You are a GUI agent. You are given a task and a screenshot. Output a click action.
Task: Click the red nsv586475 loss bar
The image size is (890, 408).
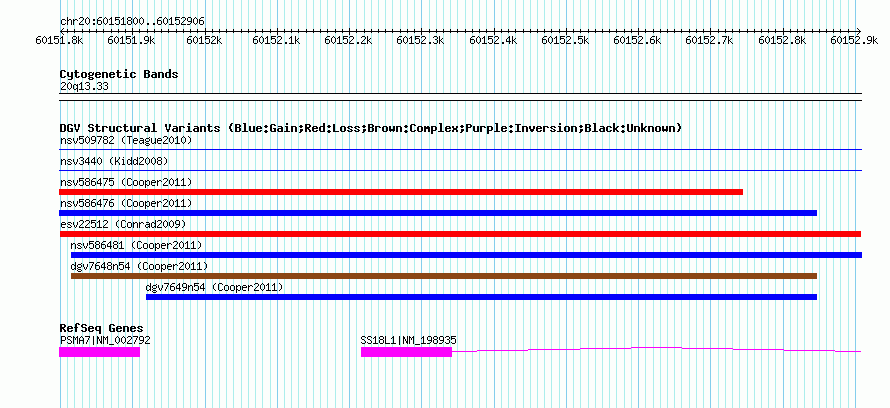(401, 192)
